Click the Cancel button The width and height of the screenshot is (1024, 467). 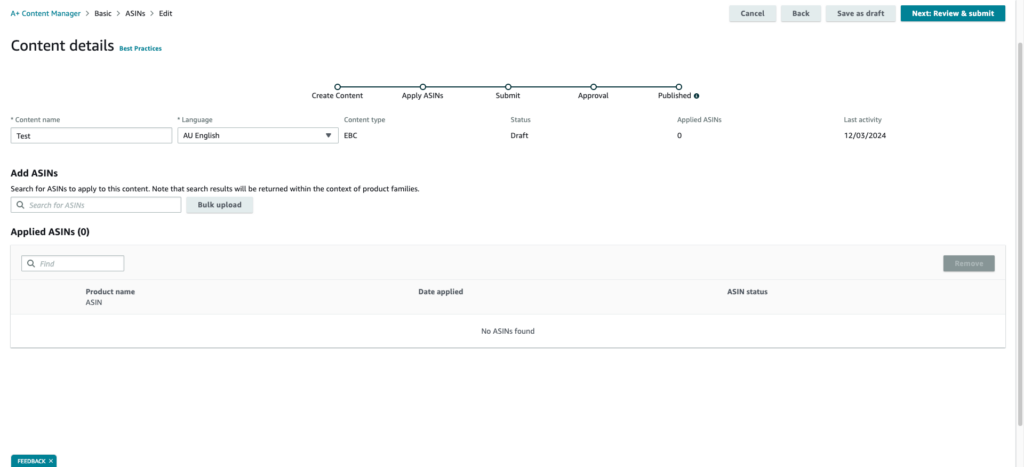[752, 13]
